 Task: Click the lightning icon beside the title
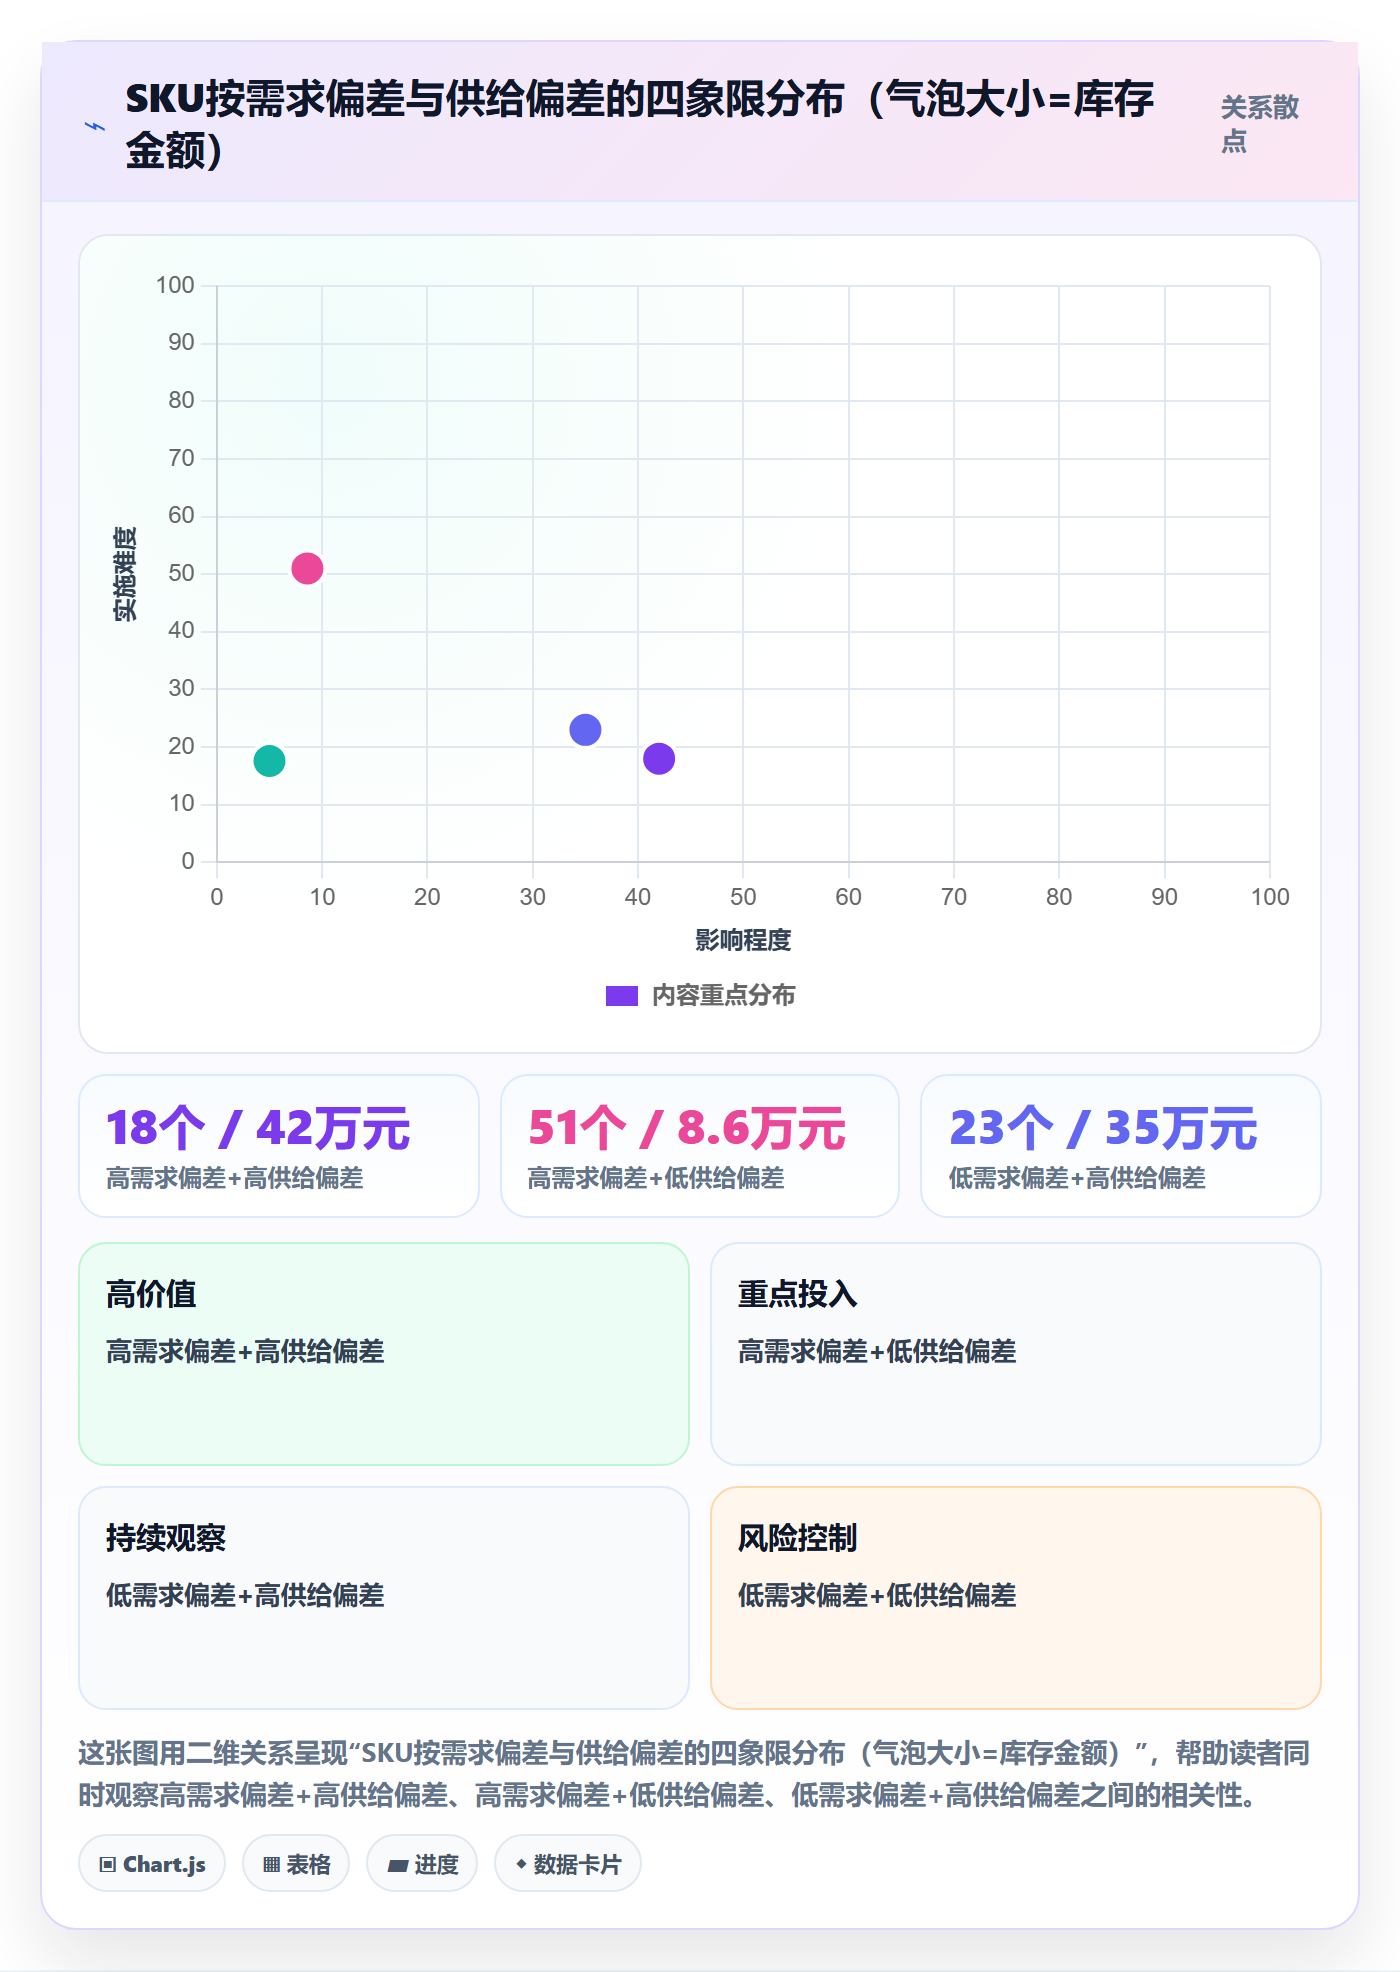[x=95, y=126]
